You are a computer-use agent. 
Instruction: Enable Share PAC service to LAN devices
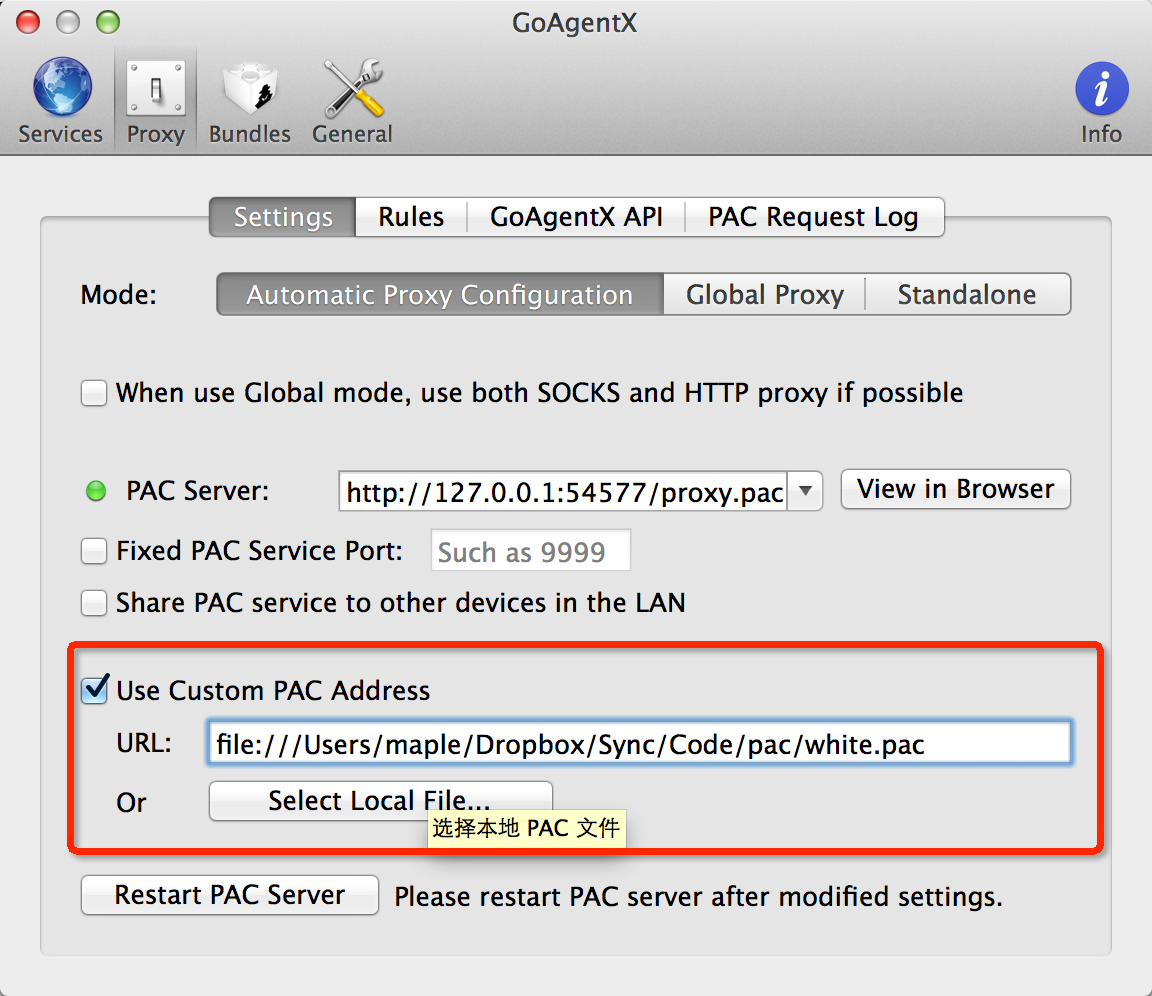[x=94, y=603]
